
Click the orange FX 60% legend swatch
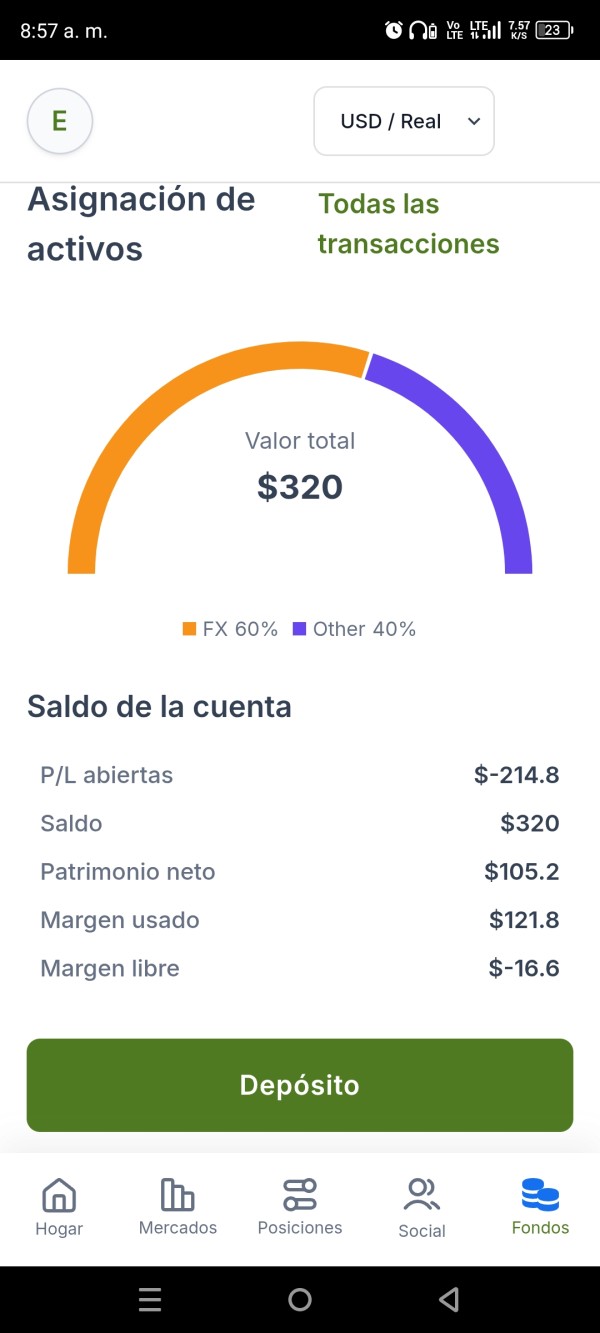coord(189,629)
